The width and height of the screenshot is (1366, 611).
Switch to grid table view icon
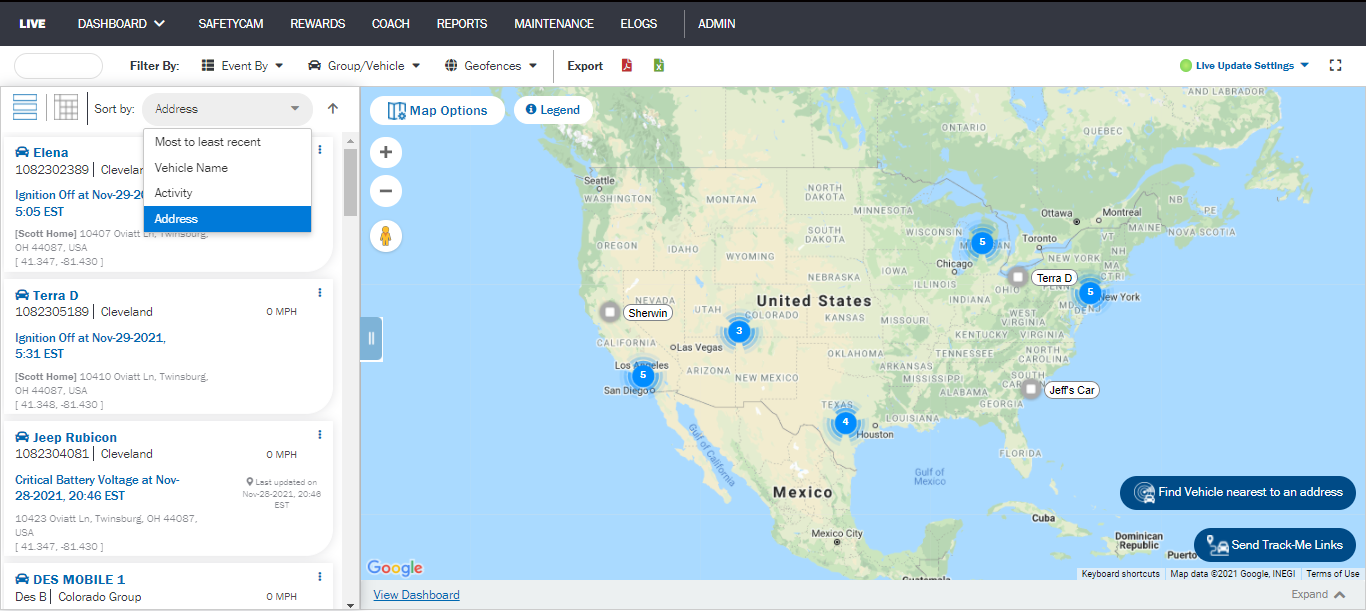point(66,107)
